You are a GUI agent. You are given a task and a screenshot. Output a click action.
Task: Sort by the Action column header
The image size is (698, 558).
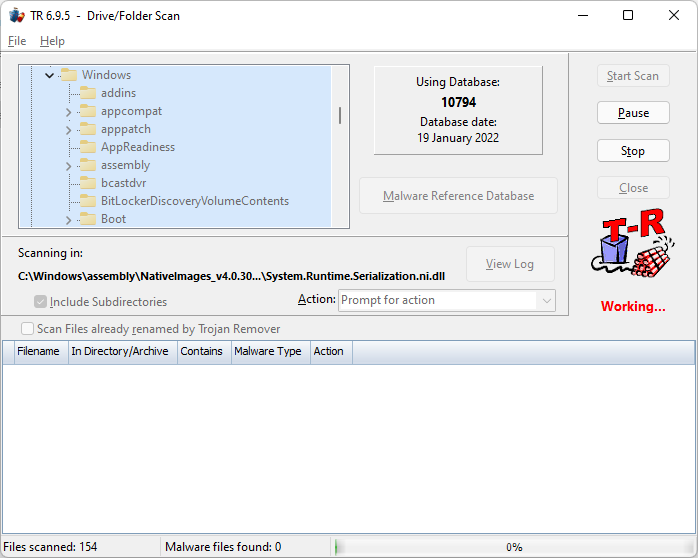(329, 352)
